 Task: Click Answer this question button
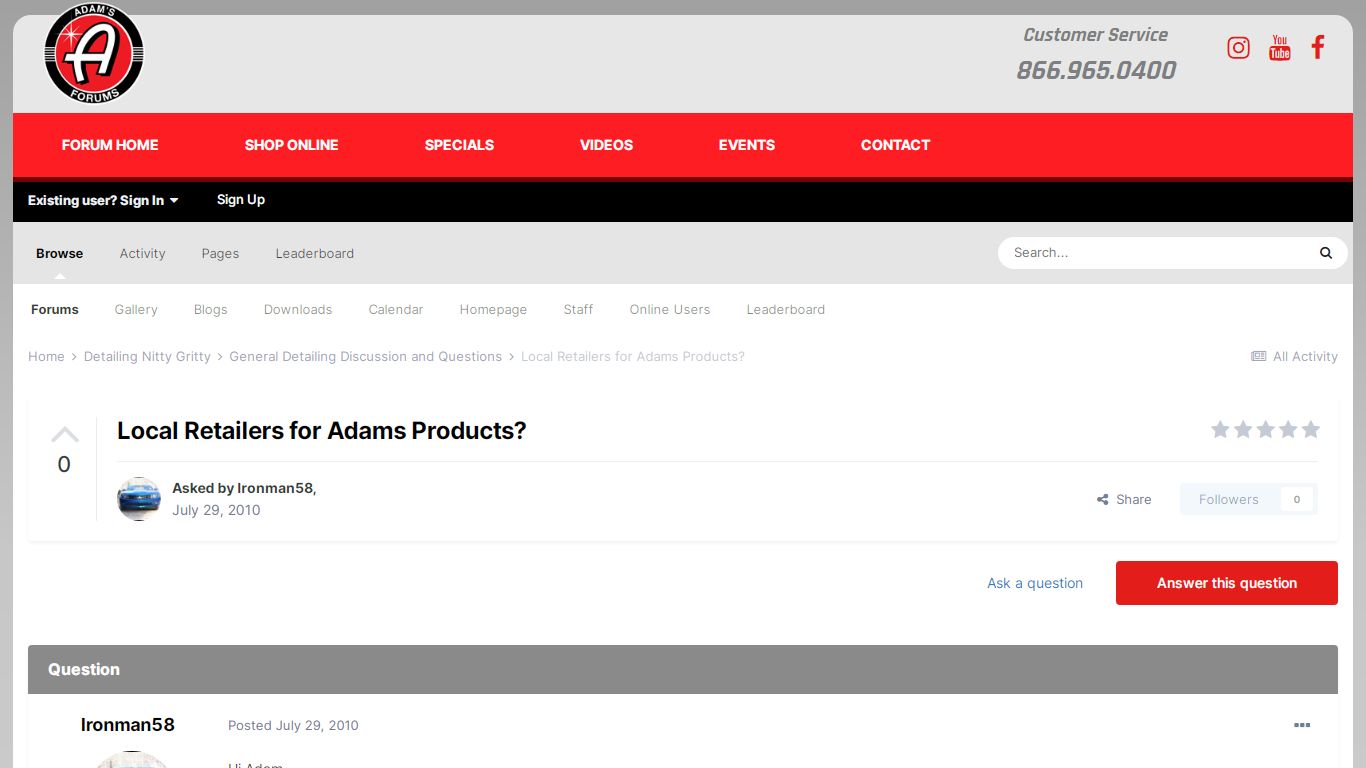pos(1227,583)
